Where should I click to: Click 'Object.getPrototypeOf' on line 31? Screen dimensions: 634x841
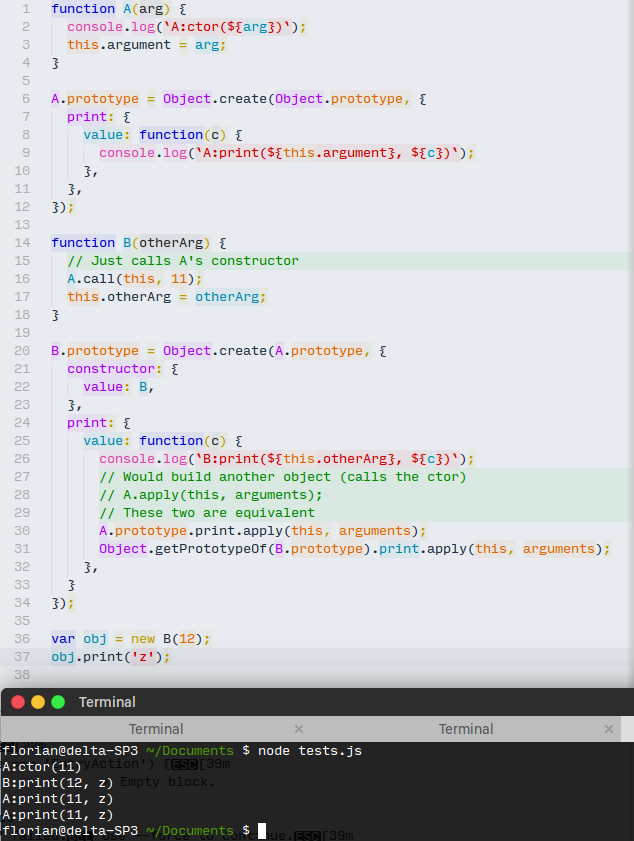[x=170, y=549]
